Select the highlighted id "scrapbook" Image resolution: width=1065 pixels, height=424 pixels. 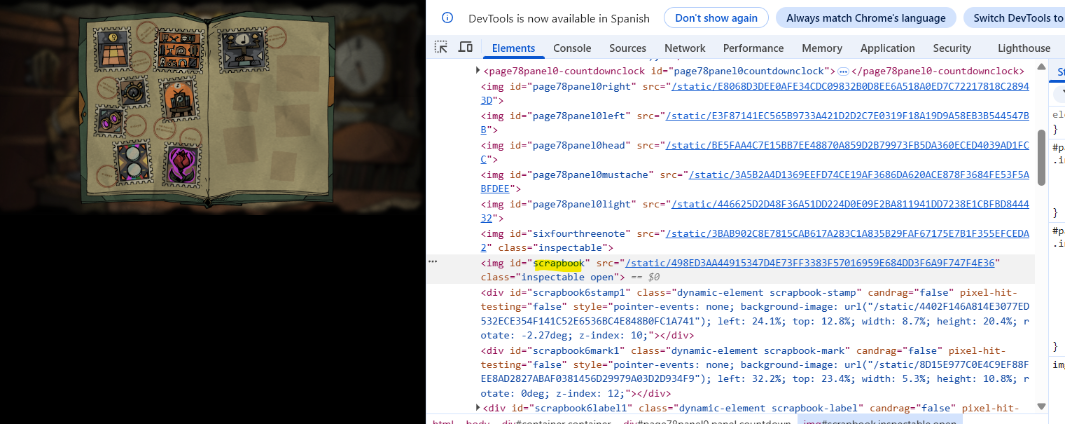(x=558, y=262)
